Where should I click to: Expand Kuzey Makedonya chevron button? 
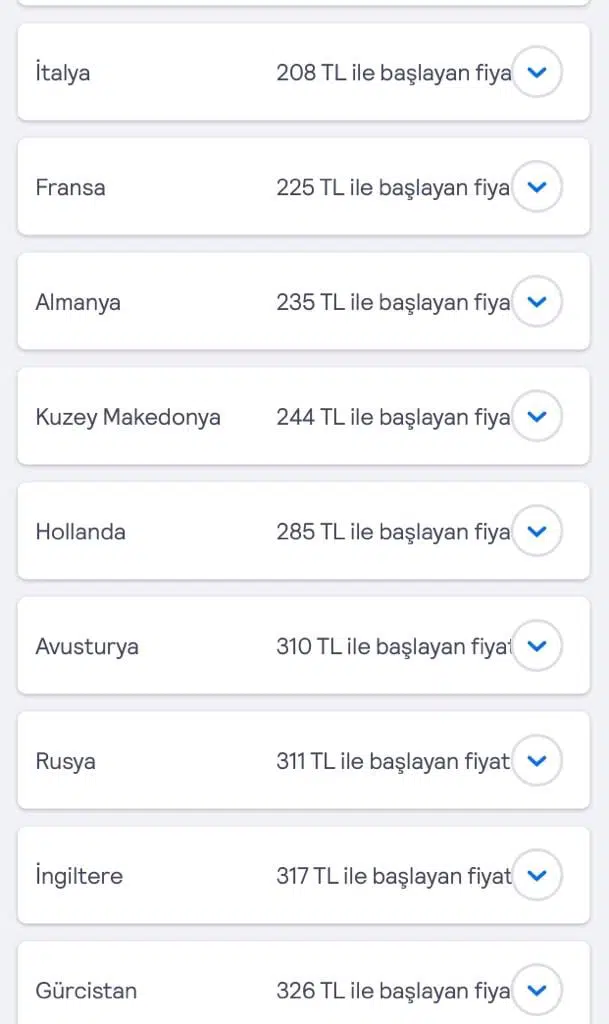[x=537, y=416]
